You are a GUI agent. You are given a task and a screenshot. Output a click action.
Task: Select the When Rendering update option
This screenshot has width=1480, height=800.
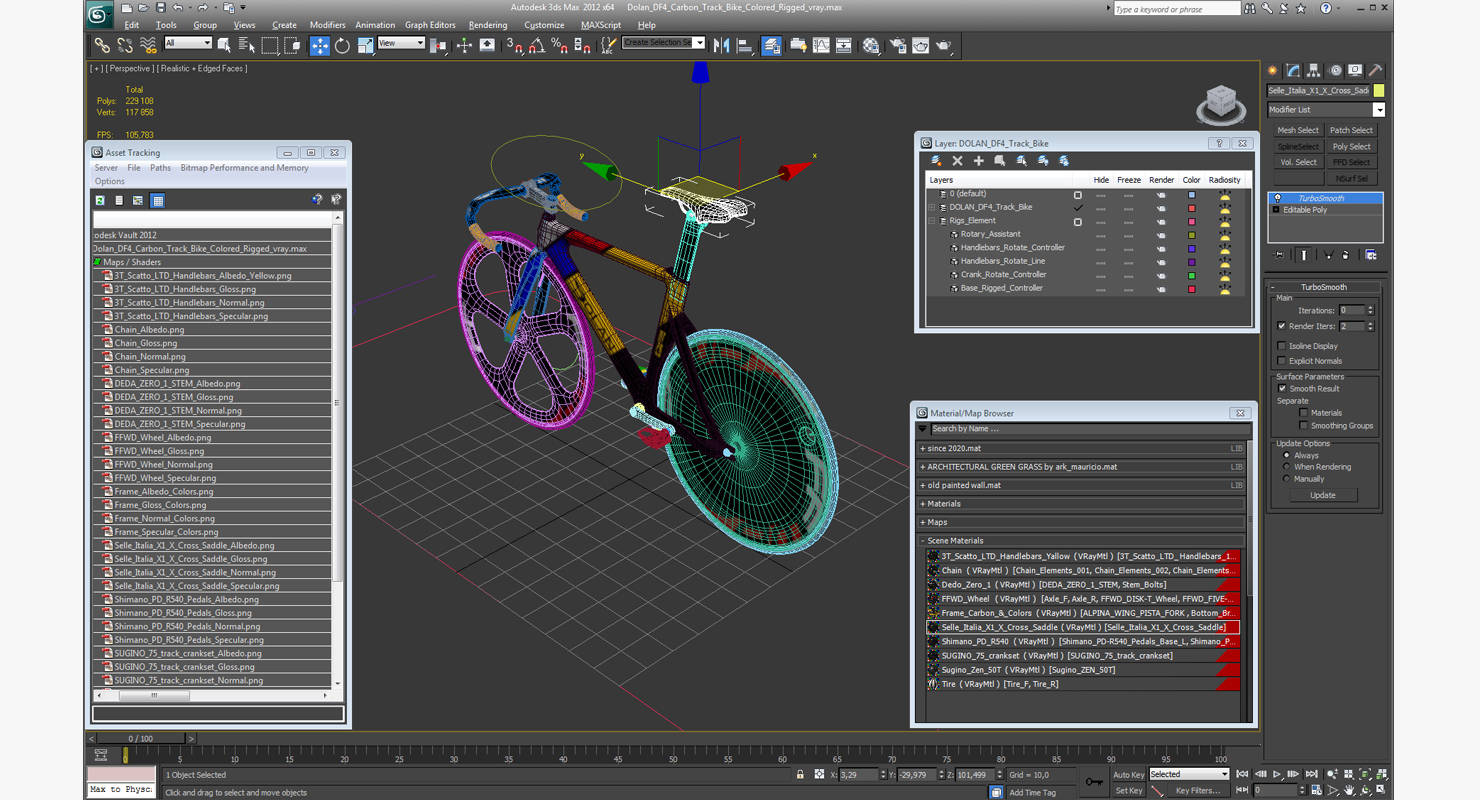1286,467
